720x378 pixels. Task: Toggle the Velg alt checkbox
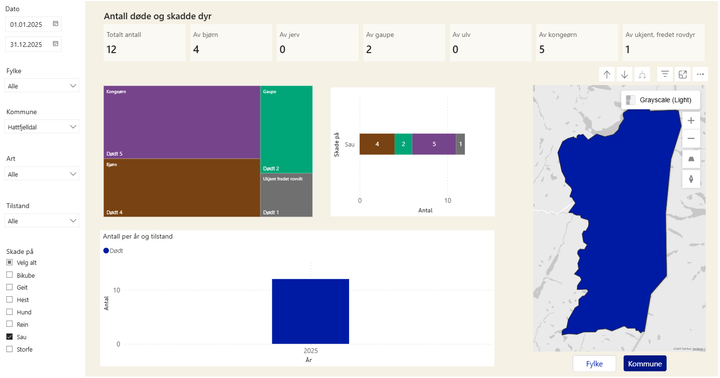[x=9, y=262]
